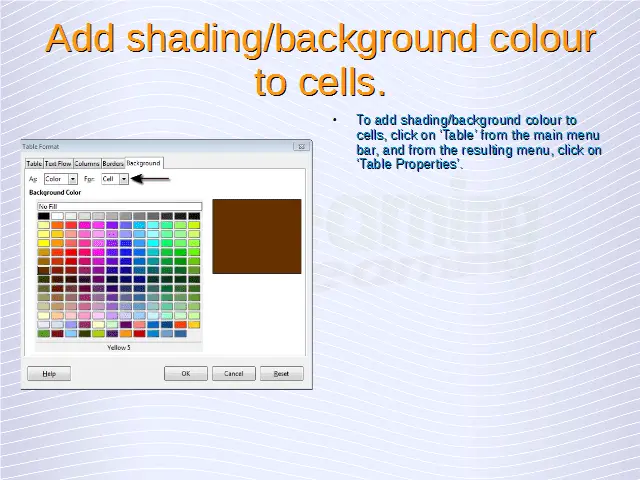Viewport: 640px width, 480px height.
Task: Pick the white swatch in top row
Action: click(x=57, y=216)
